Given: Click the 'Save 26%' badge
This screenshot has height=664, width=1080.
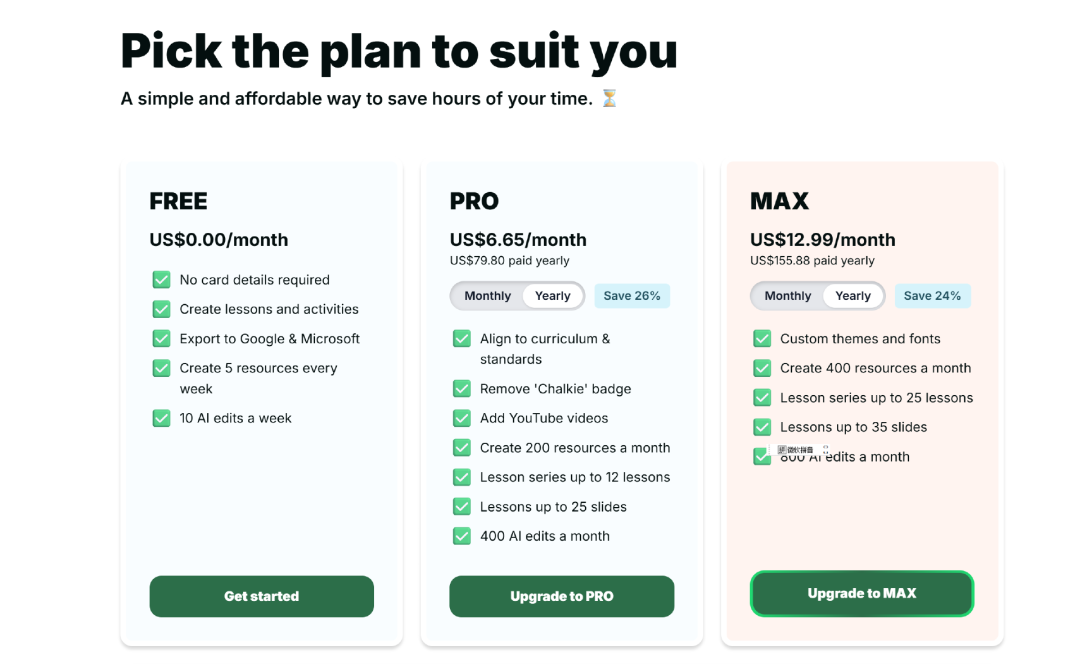Looking at the screenshot, I should pos(632,296).
